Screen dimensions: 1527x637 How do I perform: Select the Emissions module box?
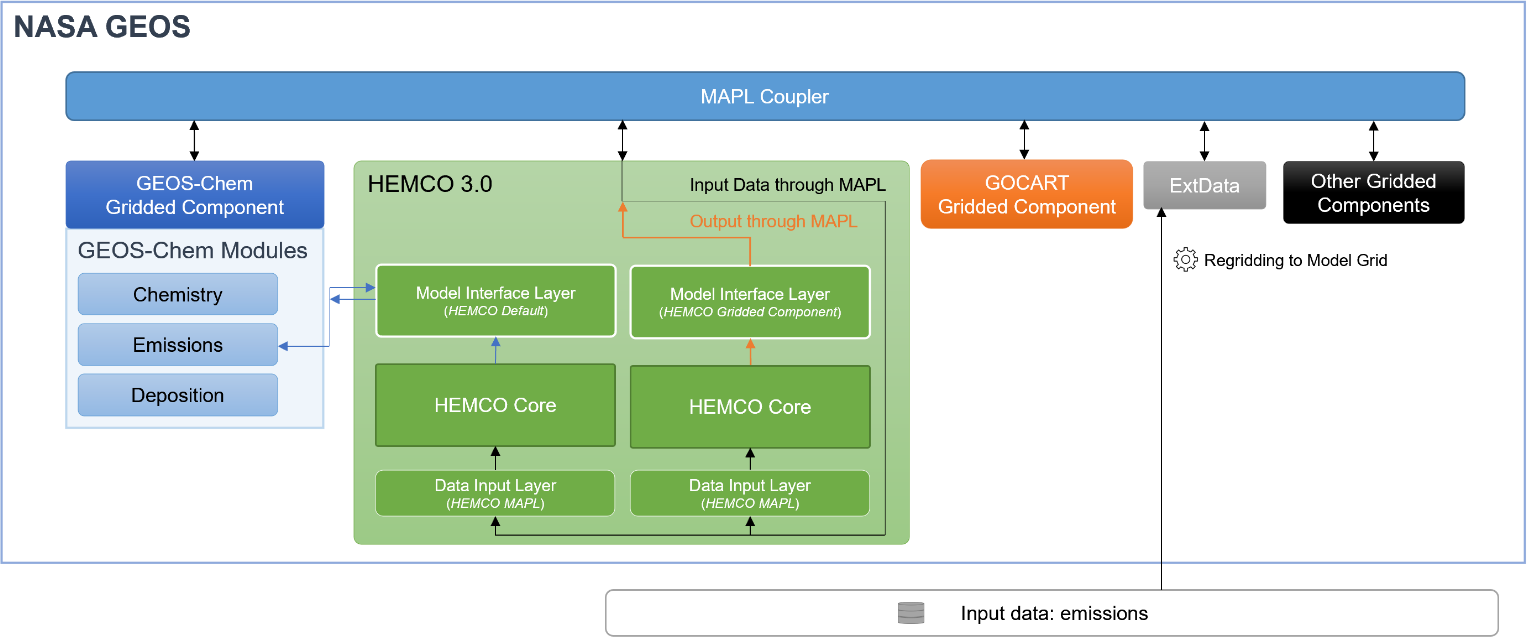coord(178,345)
